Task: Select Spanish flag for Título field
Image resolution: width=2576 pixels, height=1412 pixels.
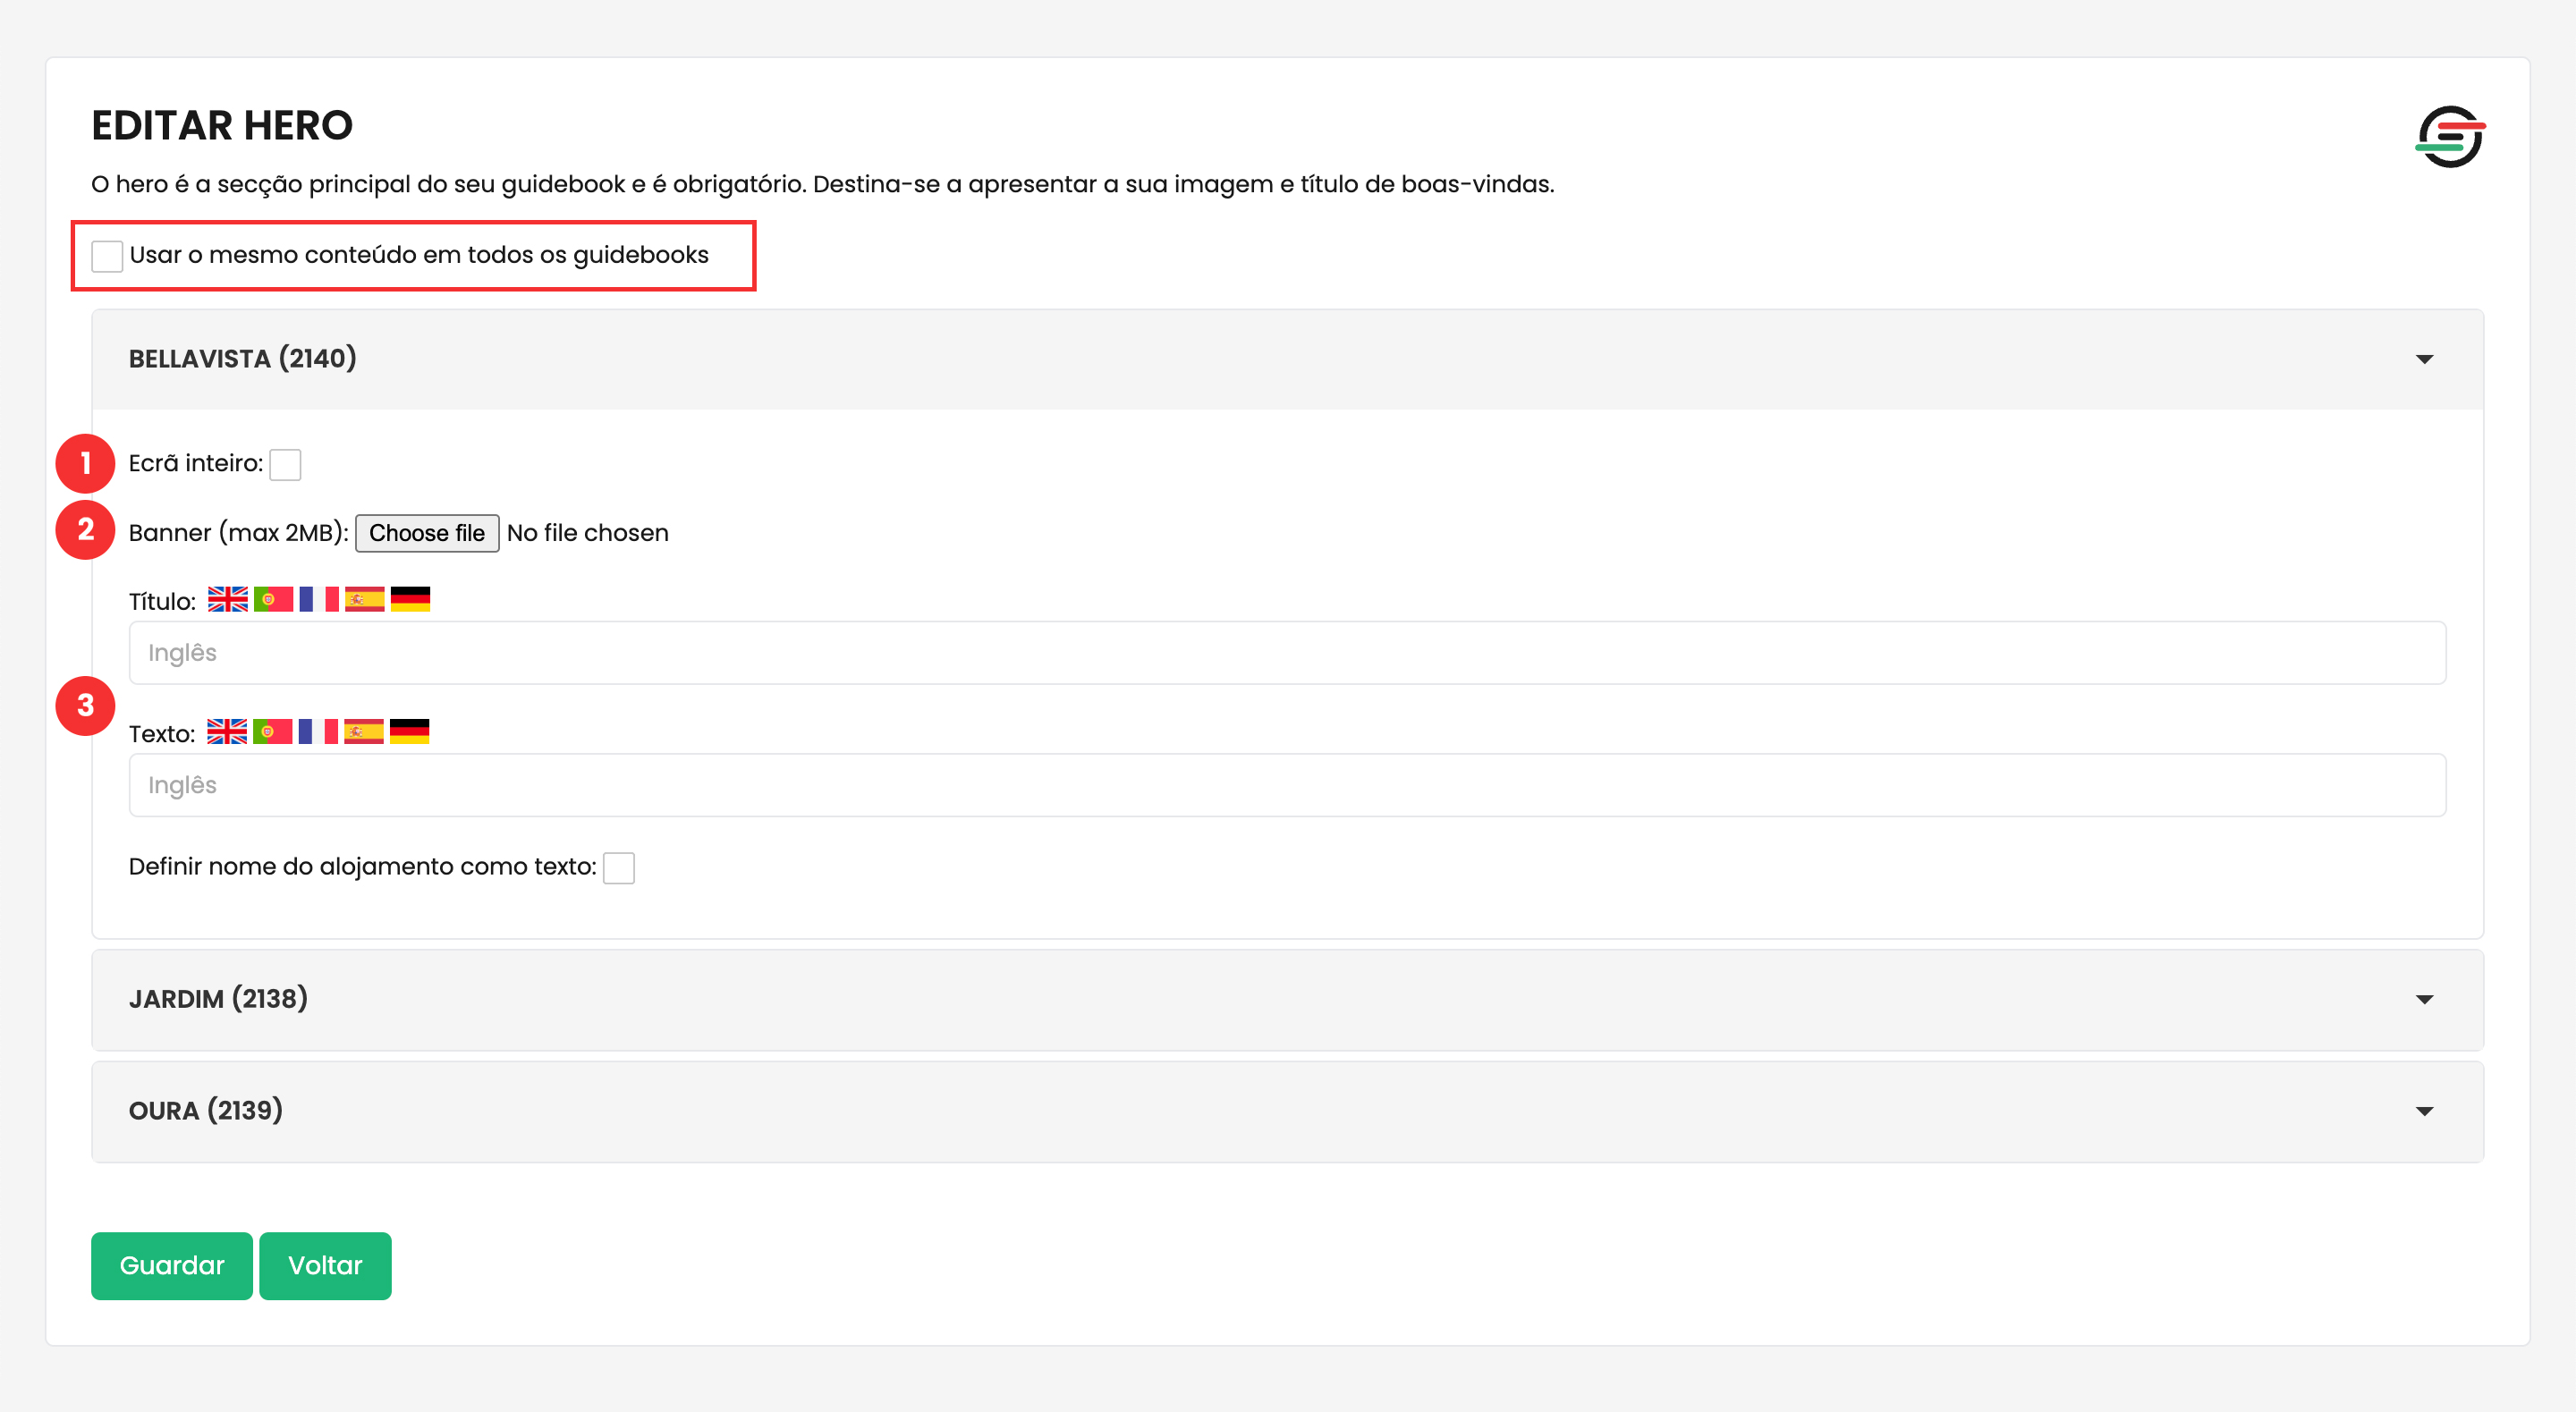Action: pyautogui.click(x=364, y=599)
